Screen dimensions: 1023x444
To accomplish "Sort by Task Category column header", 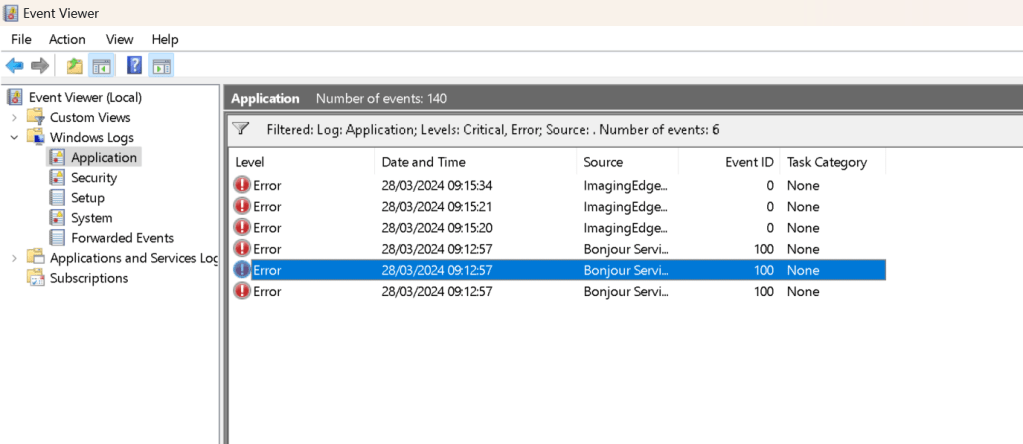I will point(833,162).
